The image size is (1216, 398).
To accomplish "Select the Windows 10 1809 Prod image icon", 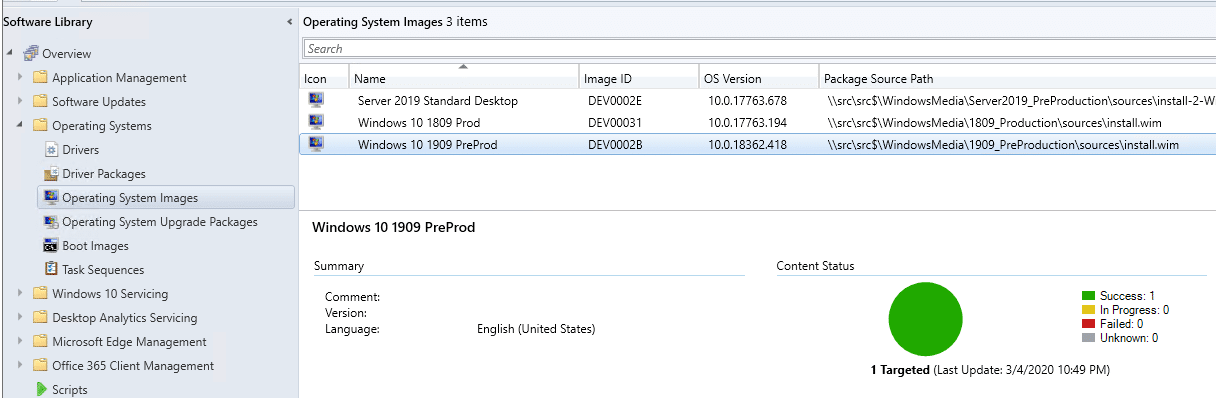I will [x=316, y=122].
